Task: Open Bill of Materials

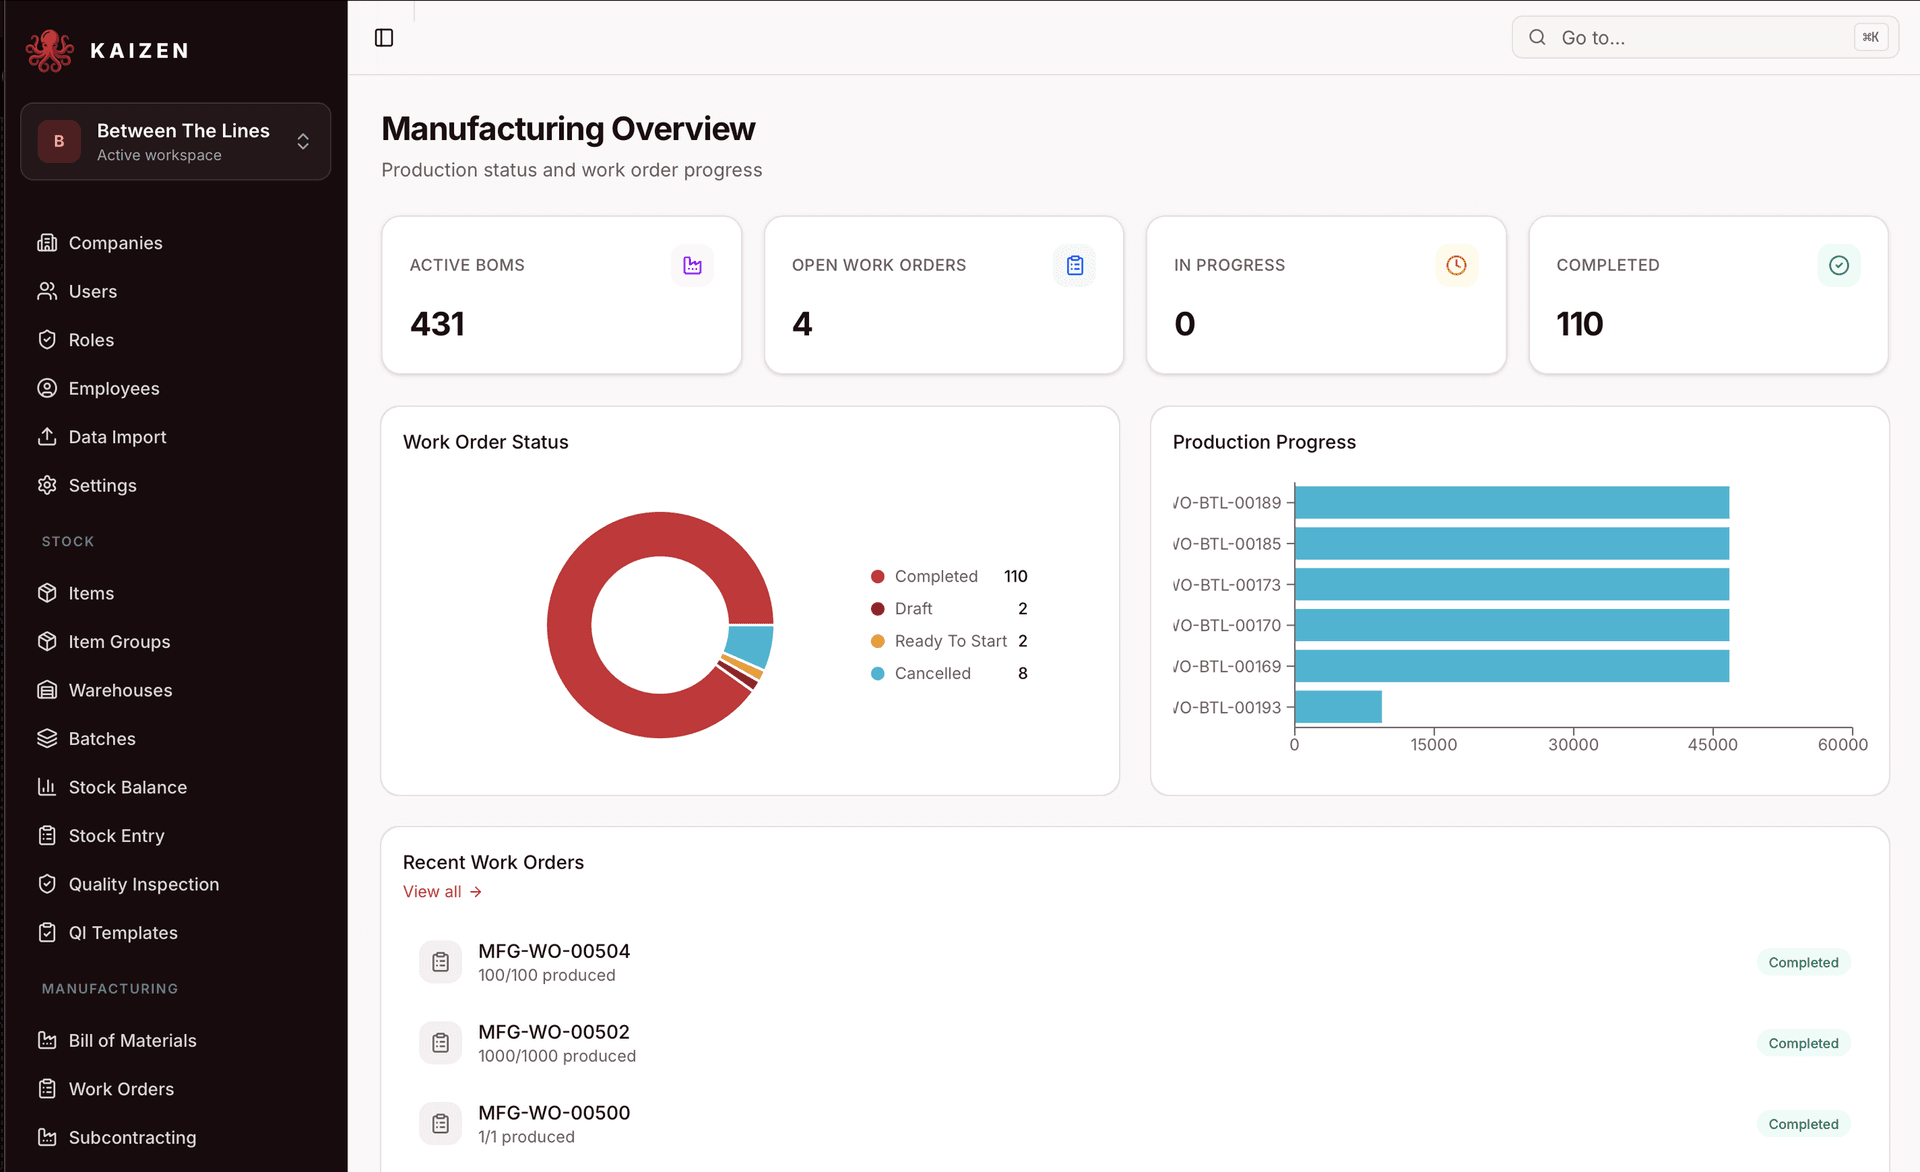Action: pos(132,1041)
